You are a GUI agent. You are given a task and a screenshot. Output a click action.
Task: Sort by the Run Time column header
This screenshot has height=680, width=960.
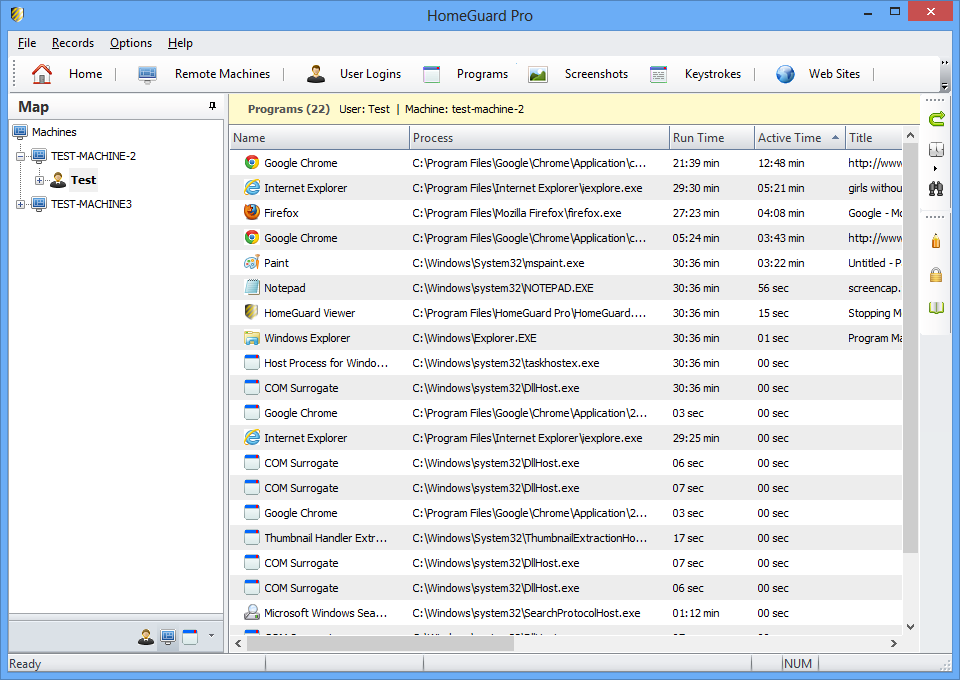(711, 138)
